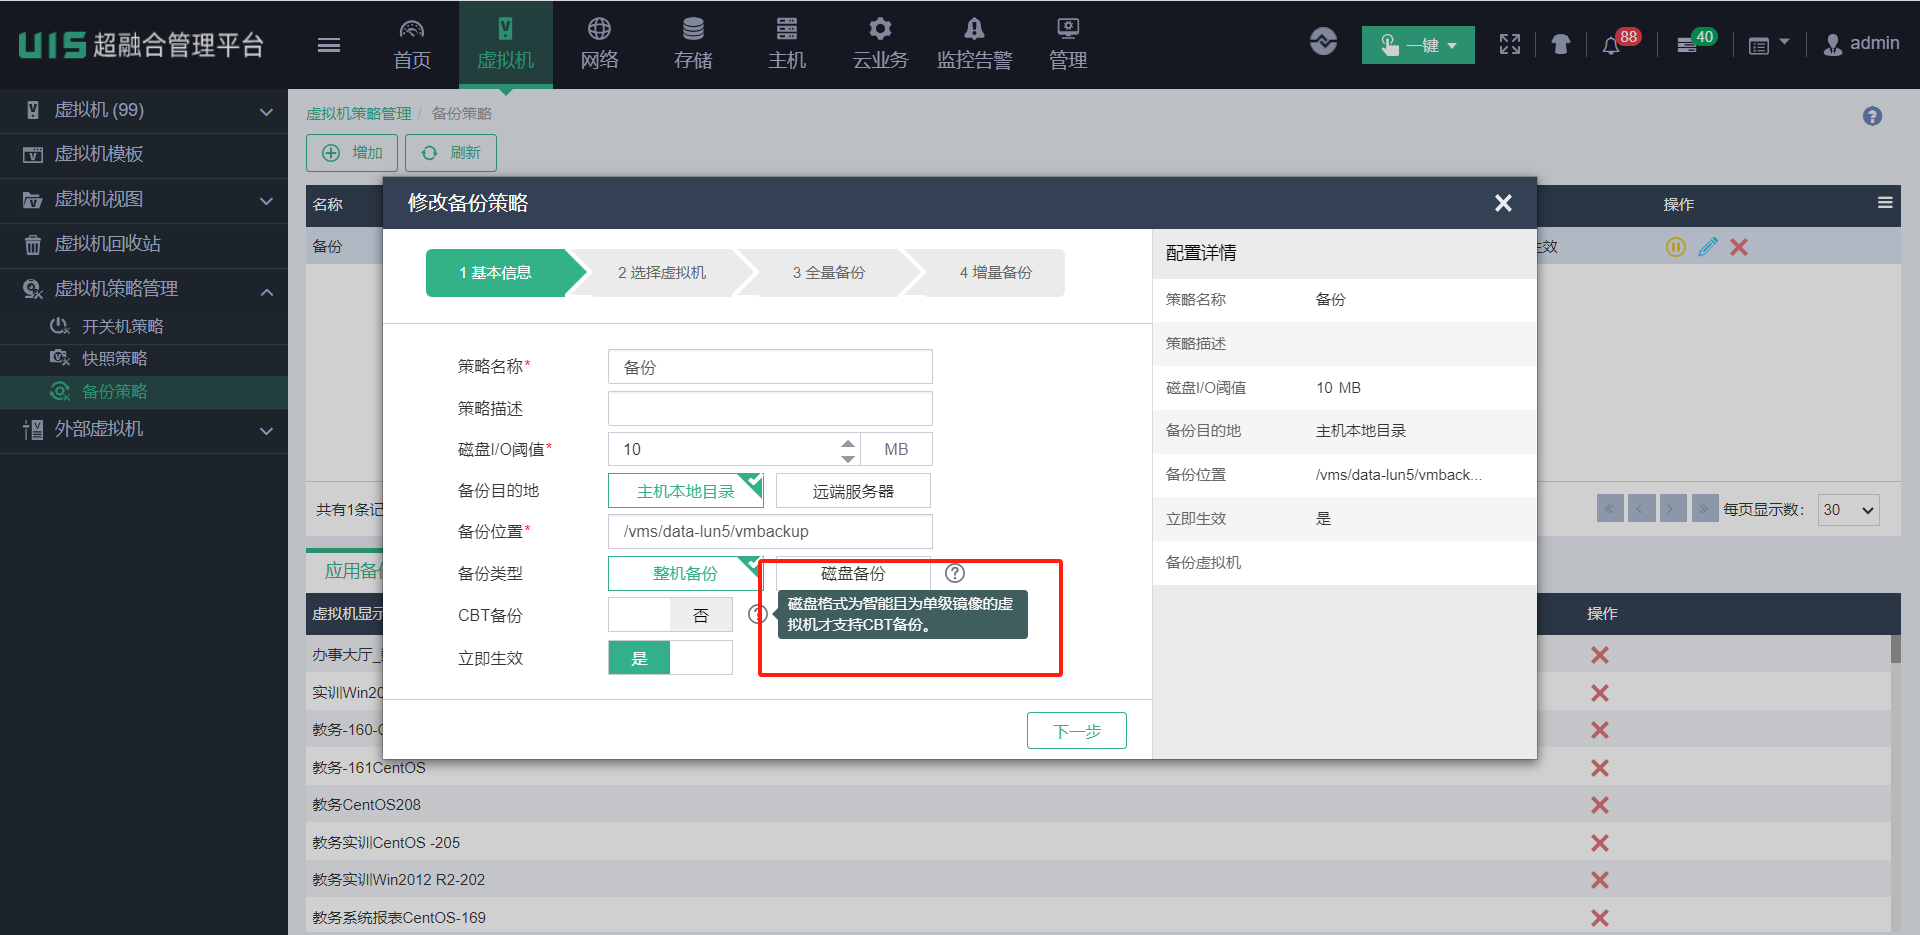Open the 快照策略 sidebar item

[x=114, y=359]
